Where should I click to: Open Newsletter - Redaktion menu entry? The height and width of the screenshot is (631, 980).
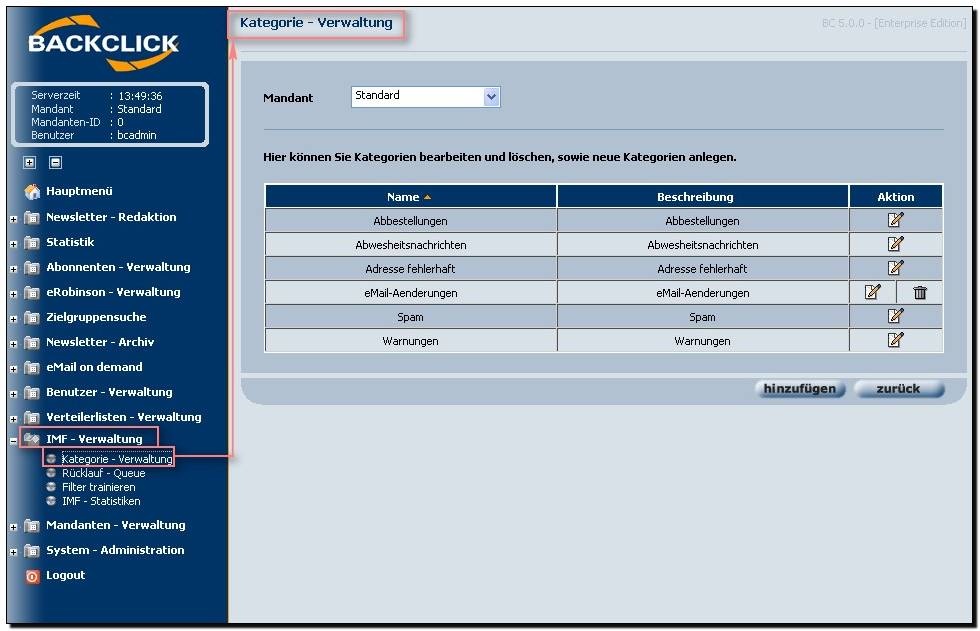click(111, 217)
